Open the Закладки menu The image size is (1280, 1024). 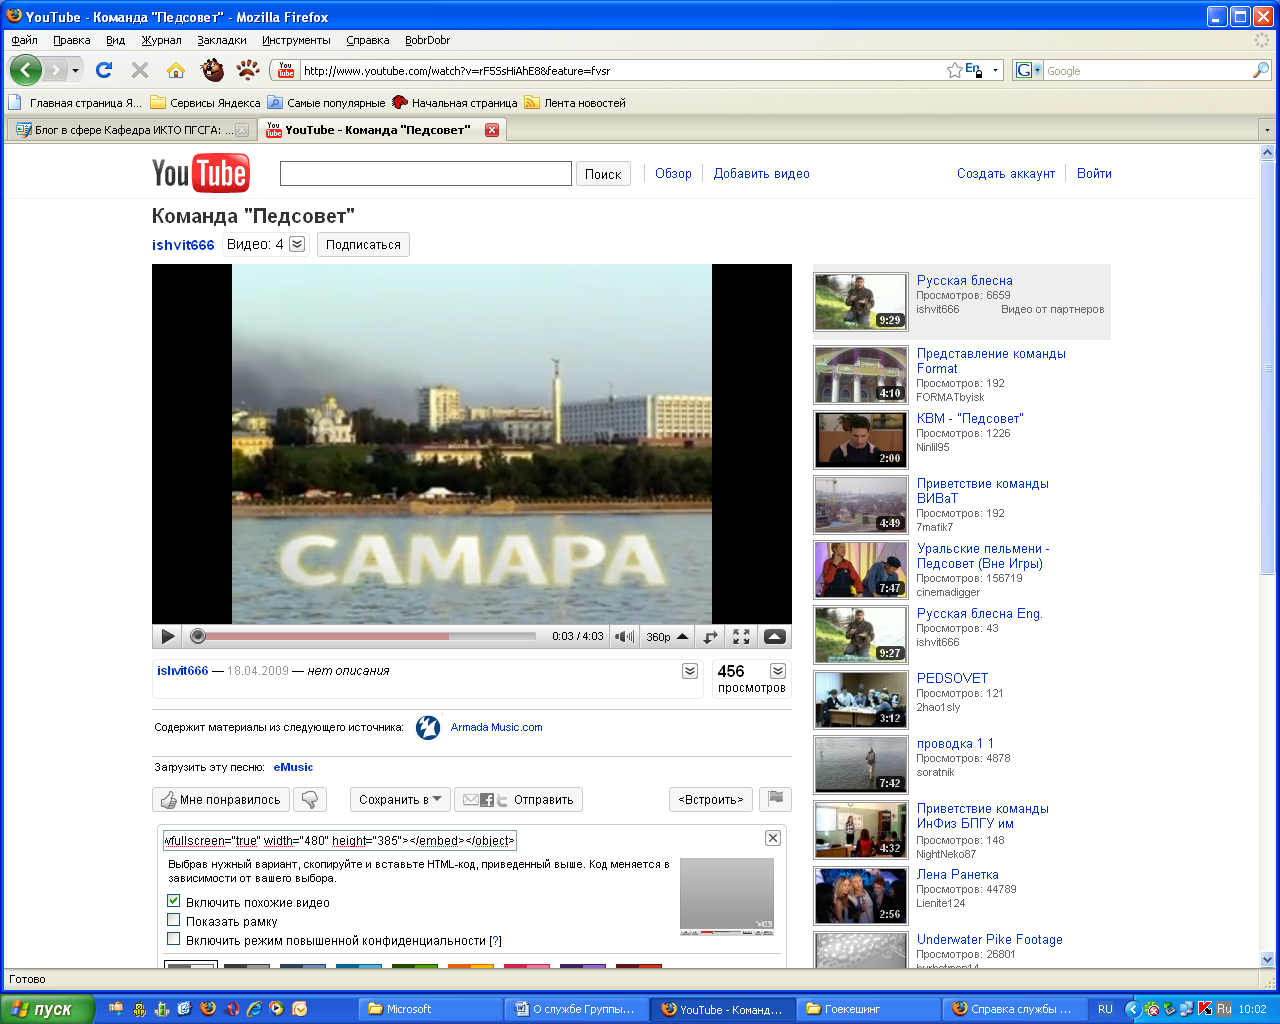pyautogui.click(x=222, y=40)
